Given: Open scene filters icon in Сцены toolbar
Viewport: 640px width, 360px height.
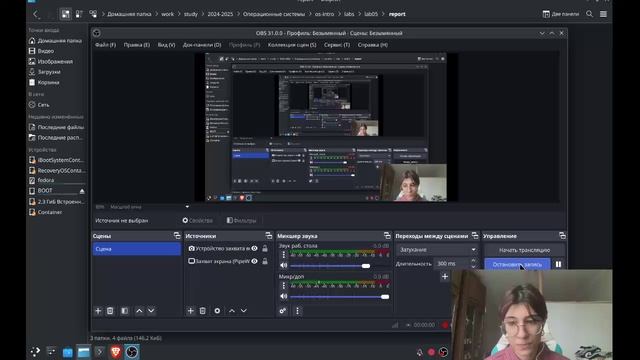Looking at the screenshot, I should click(x=124, y=311).
